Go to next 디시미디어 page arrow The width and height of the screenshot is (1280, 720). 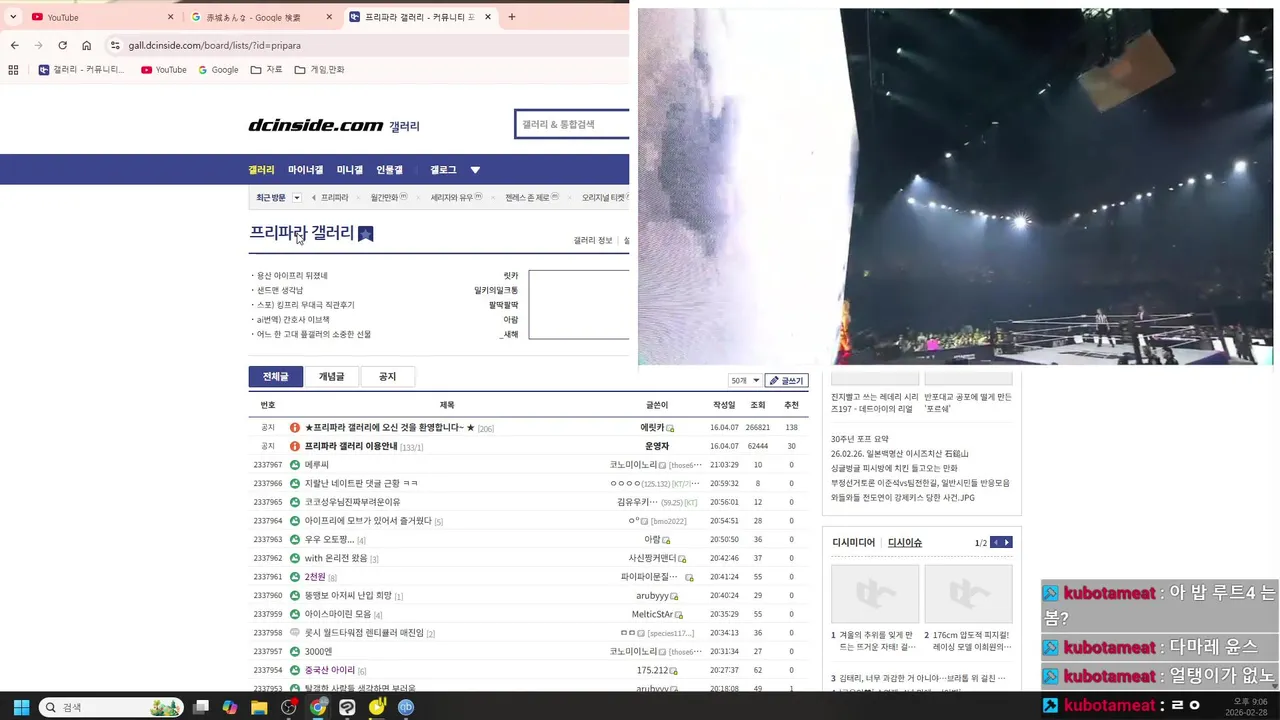coord(1007,542)
